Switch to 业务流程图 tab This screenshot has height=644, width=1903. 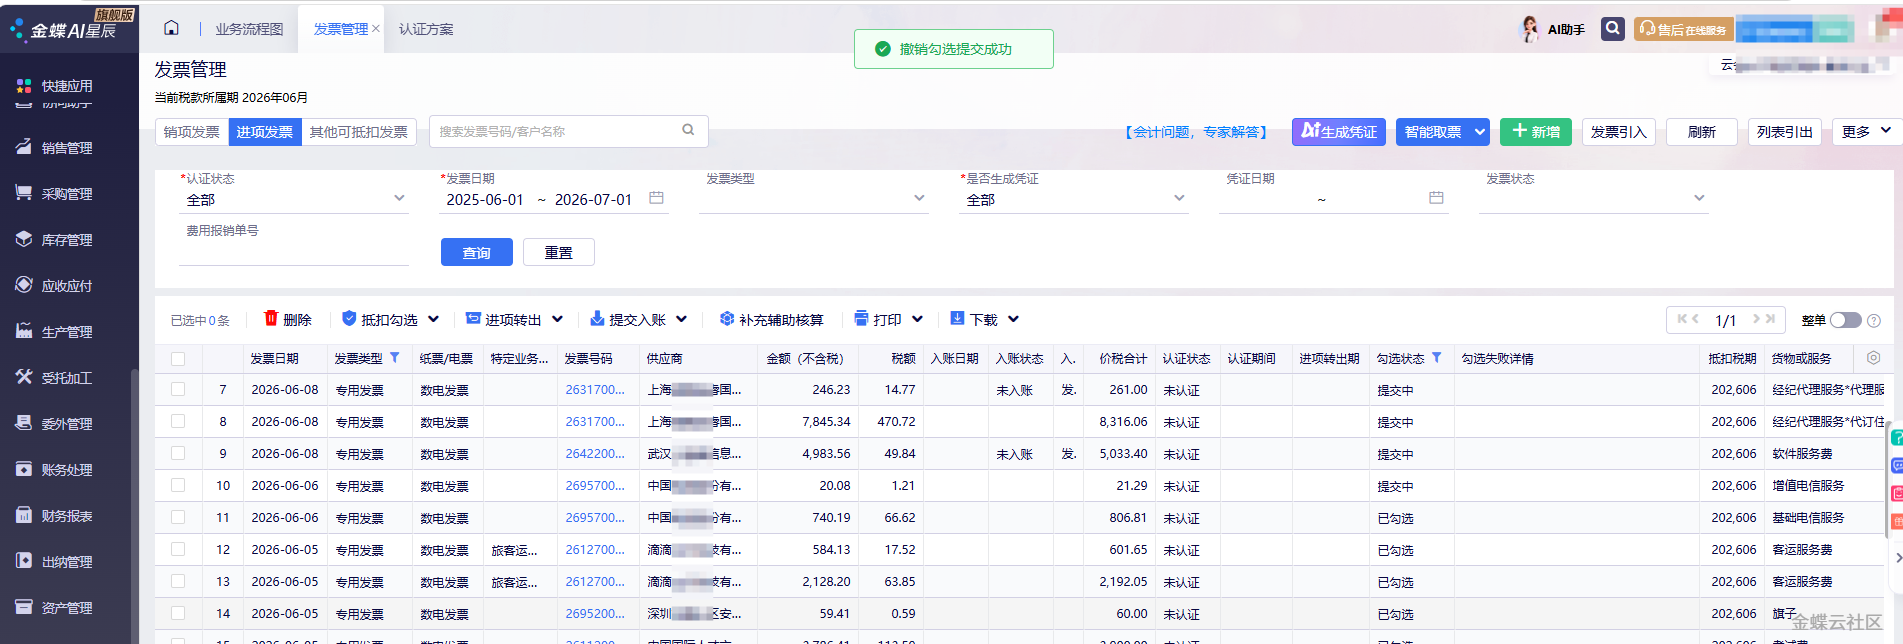(x=249, y=29)
